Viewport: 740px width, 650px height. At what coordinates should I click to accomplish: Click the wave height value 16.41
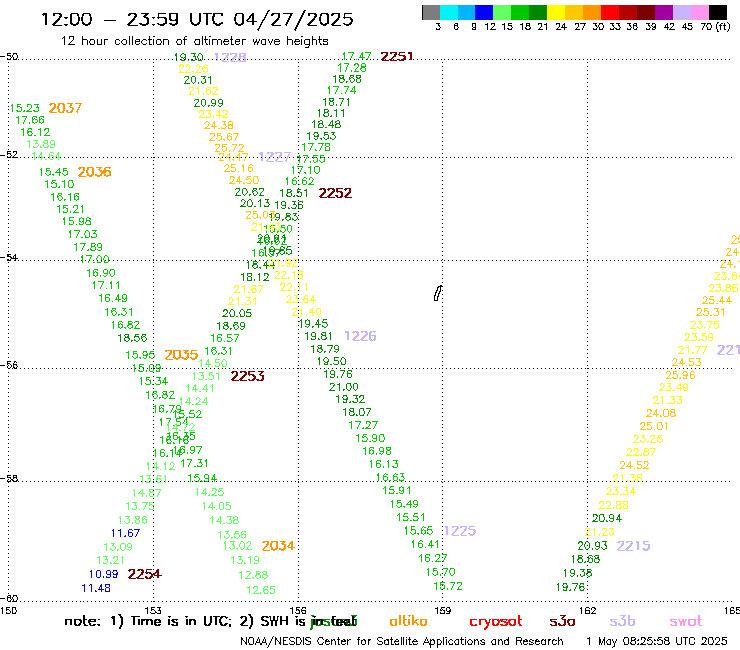(x=425, y=545)
